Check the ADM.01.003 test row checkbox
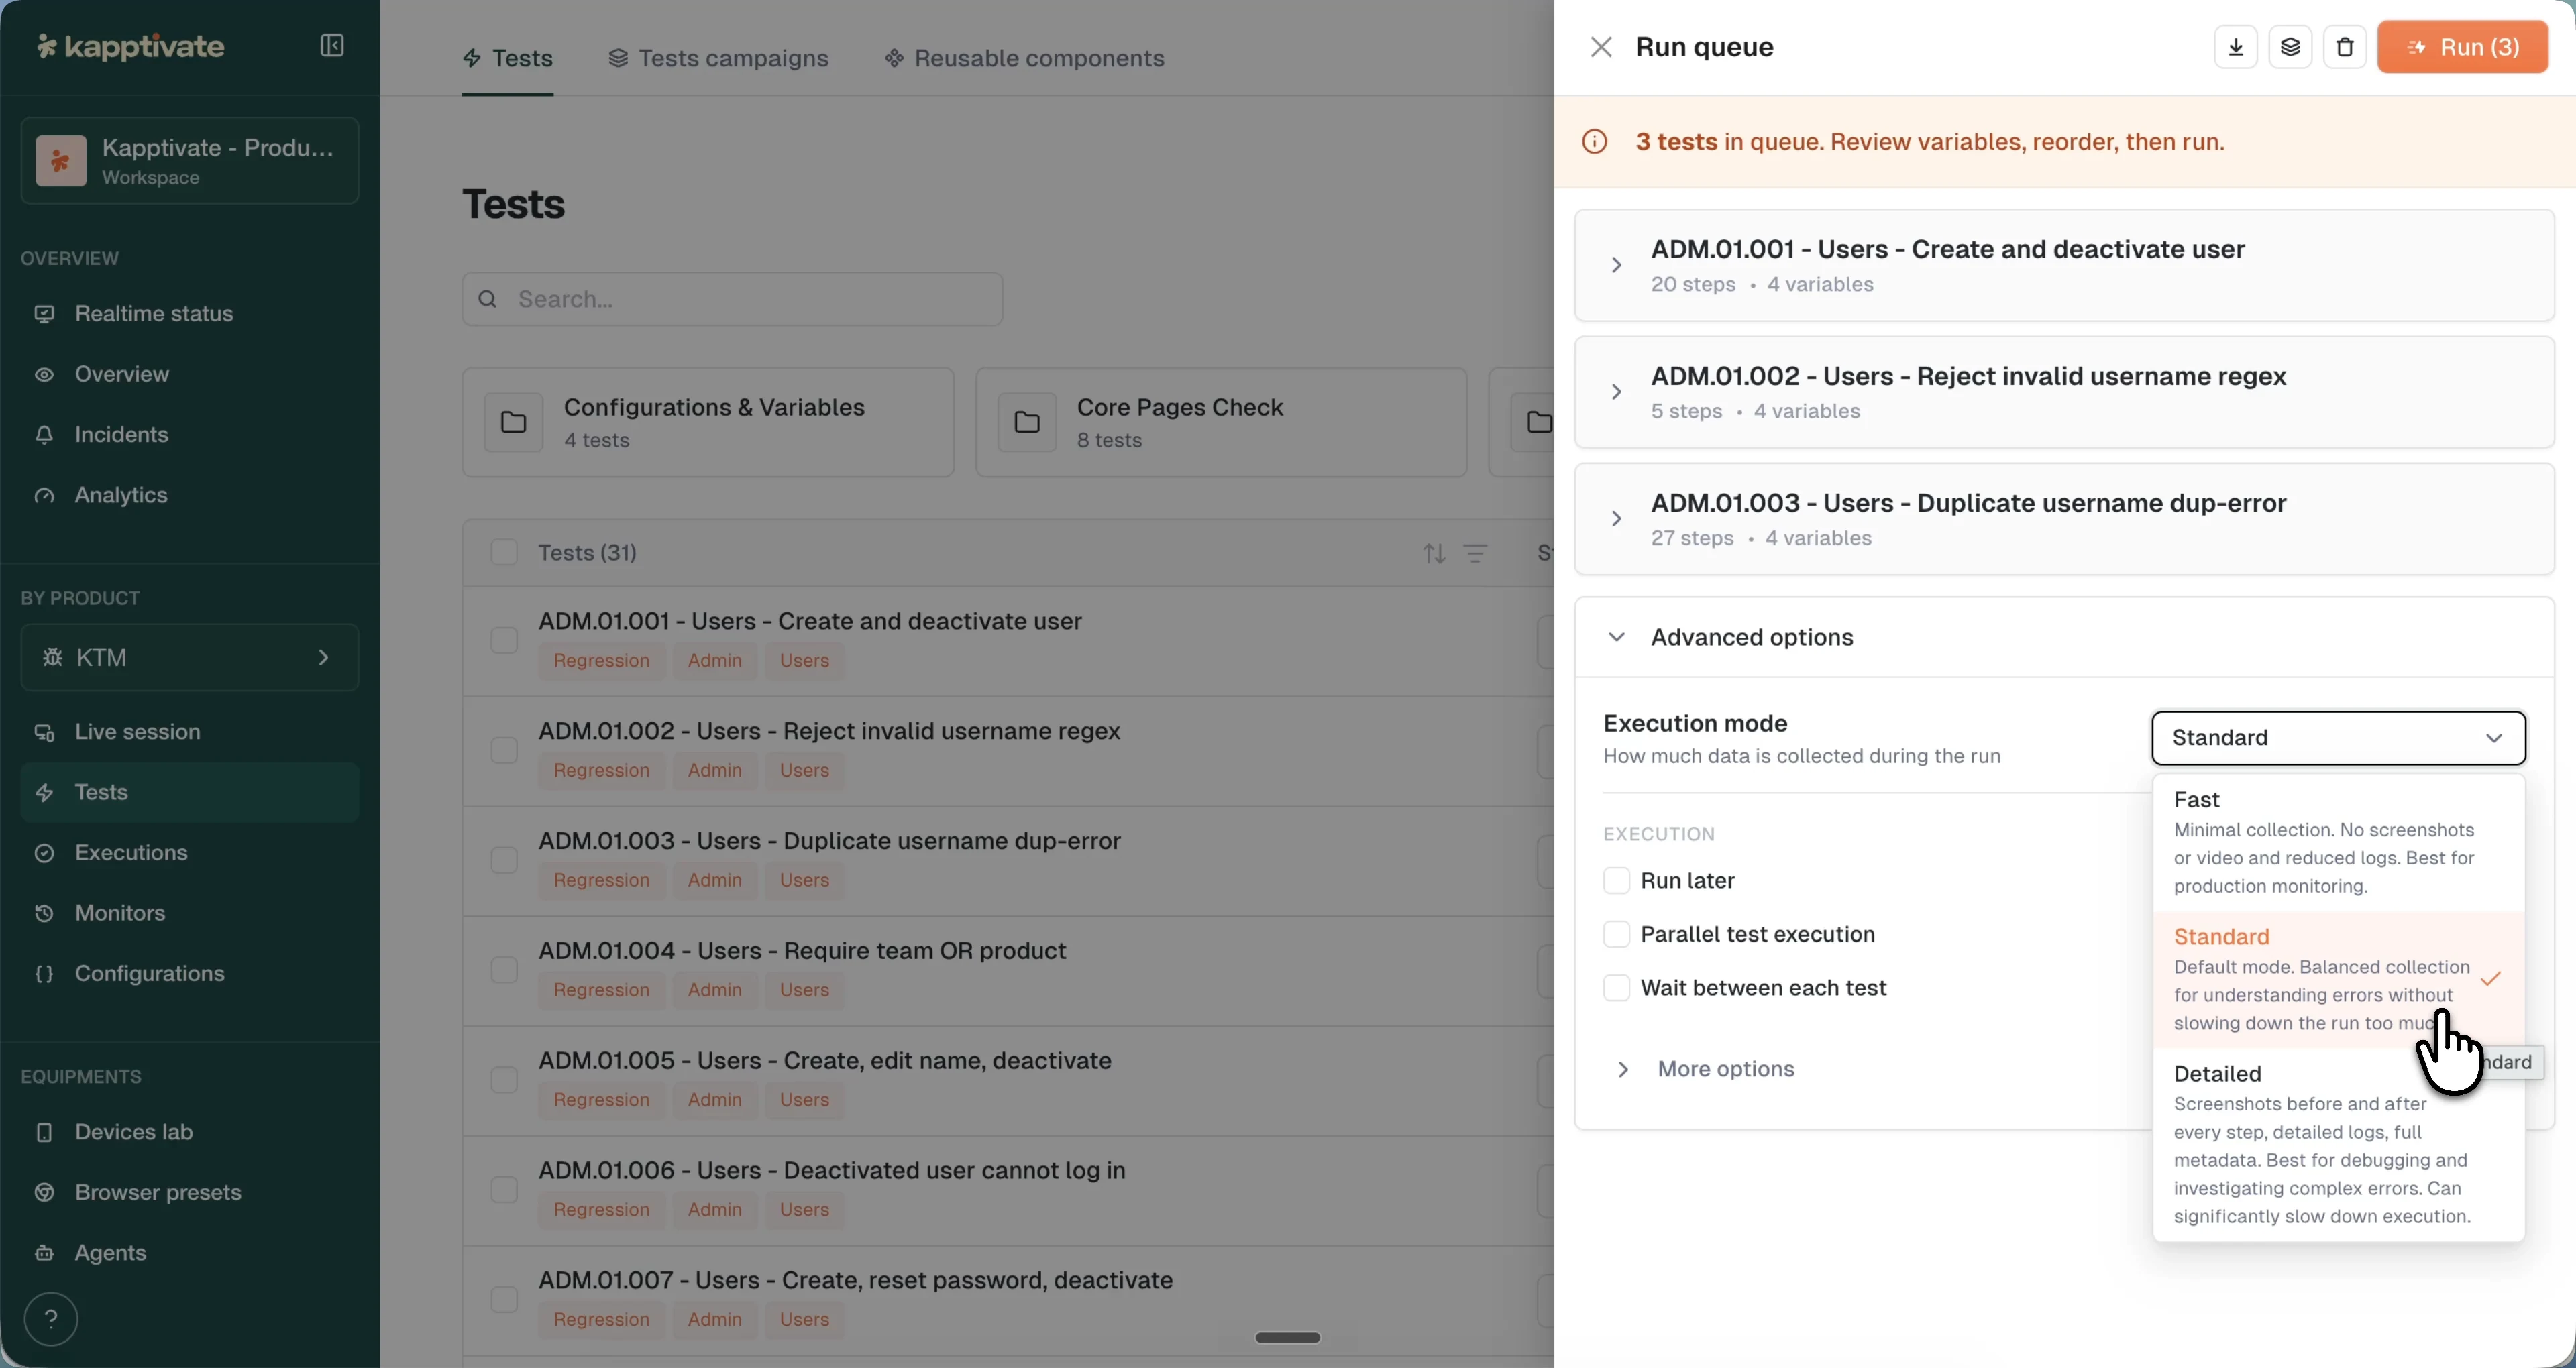Viewport: 2576px width, 1368px height. pos(504,861)
